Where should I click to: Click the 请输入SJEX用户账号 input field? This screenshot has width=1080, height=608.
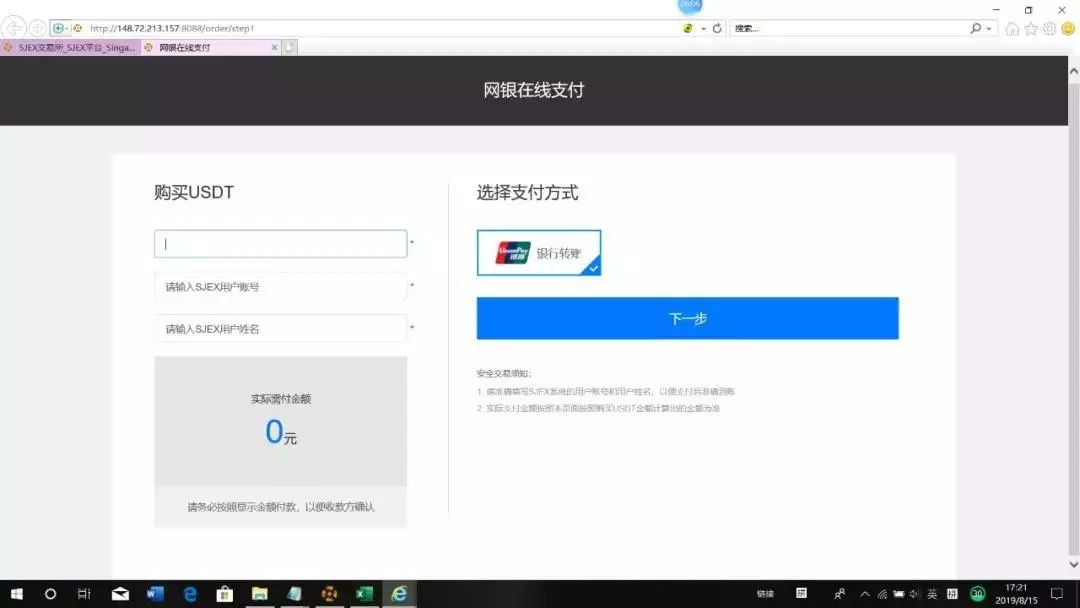click(x=280, y=287)
